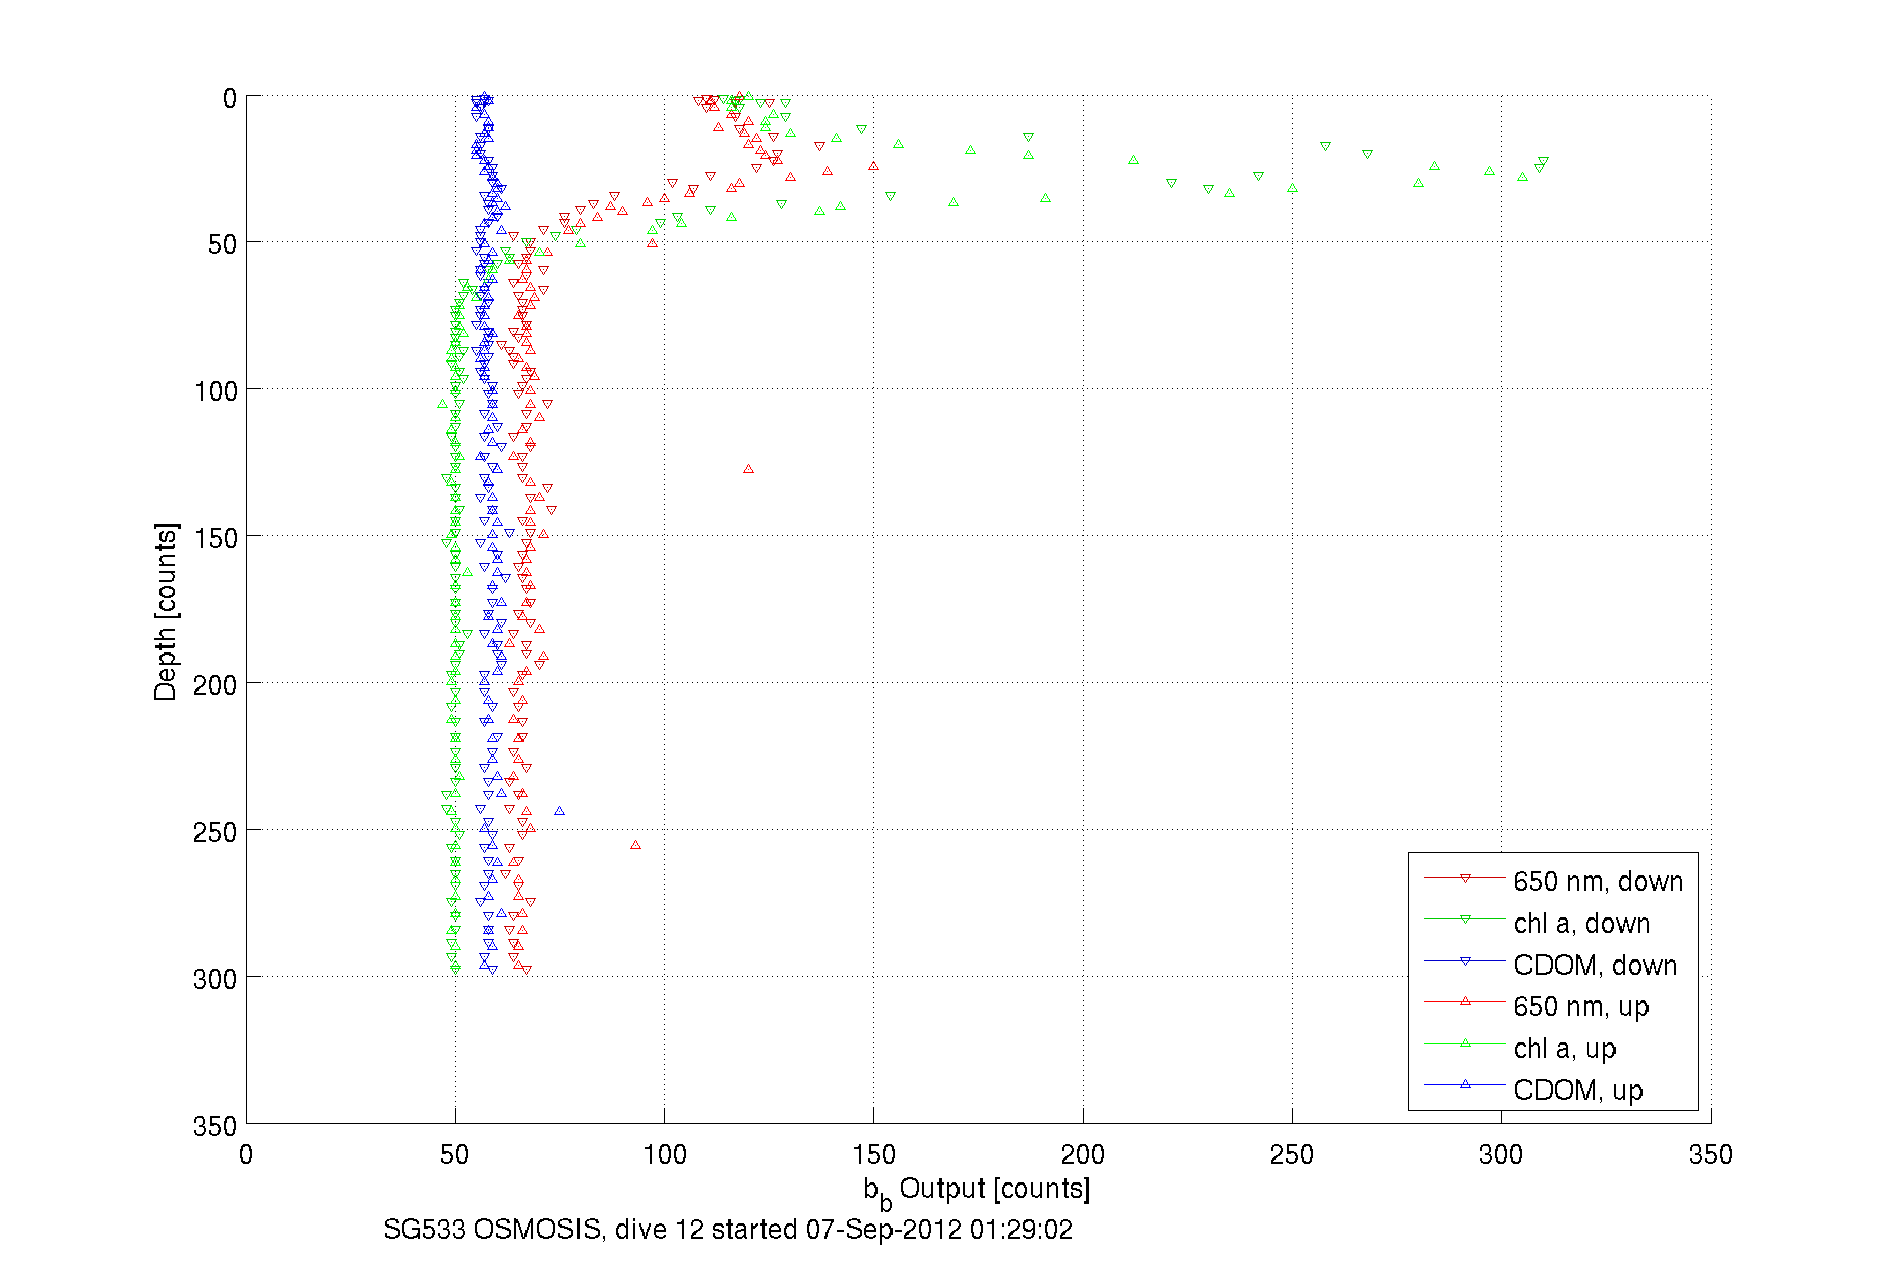Click the 'SG533 OSMOSIS, dive 12' caption text
The image size is (1891, 1262).
(x=544, y=1229)
